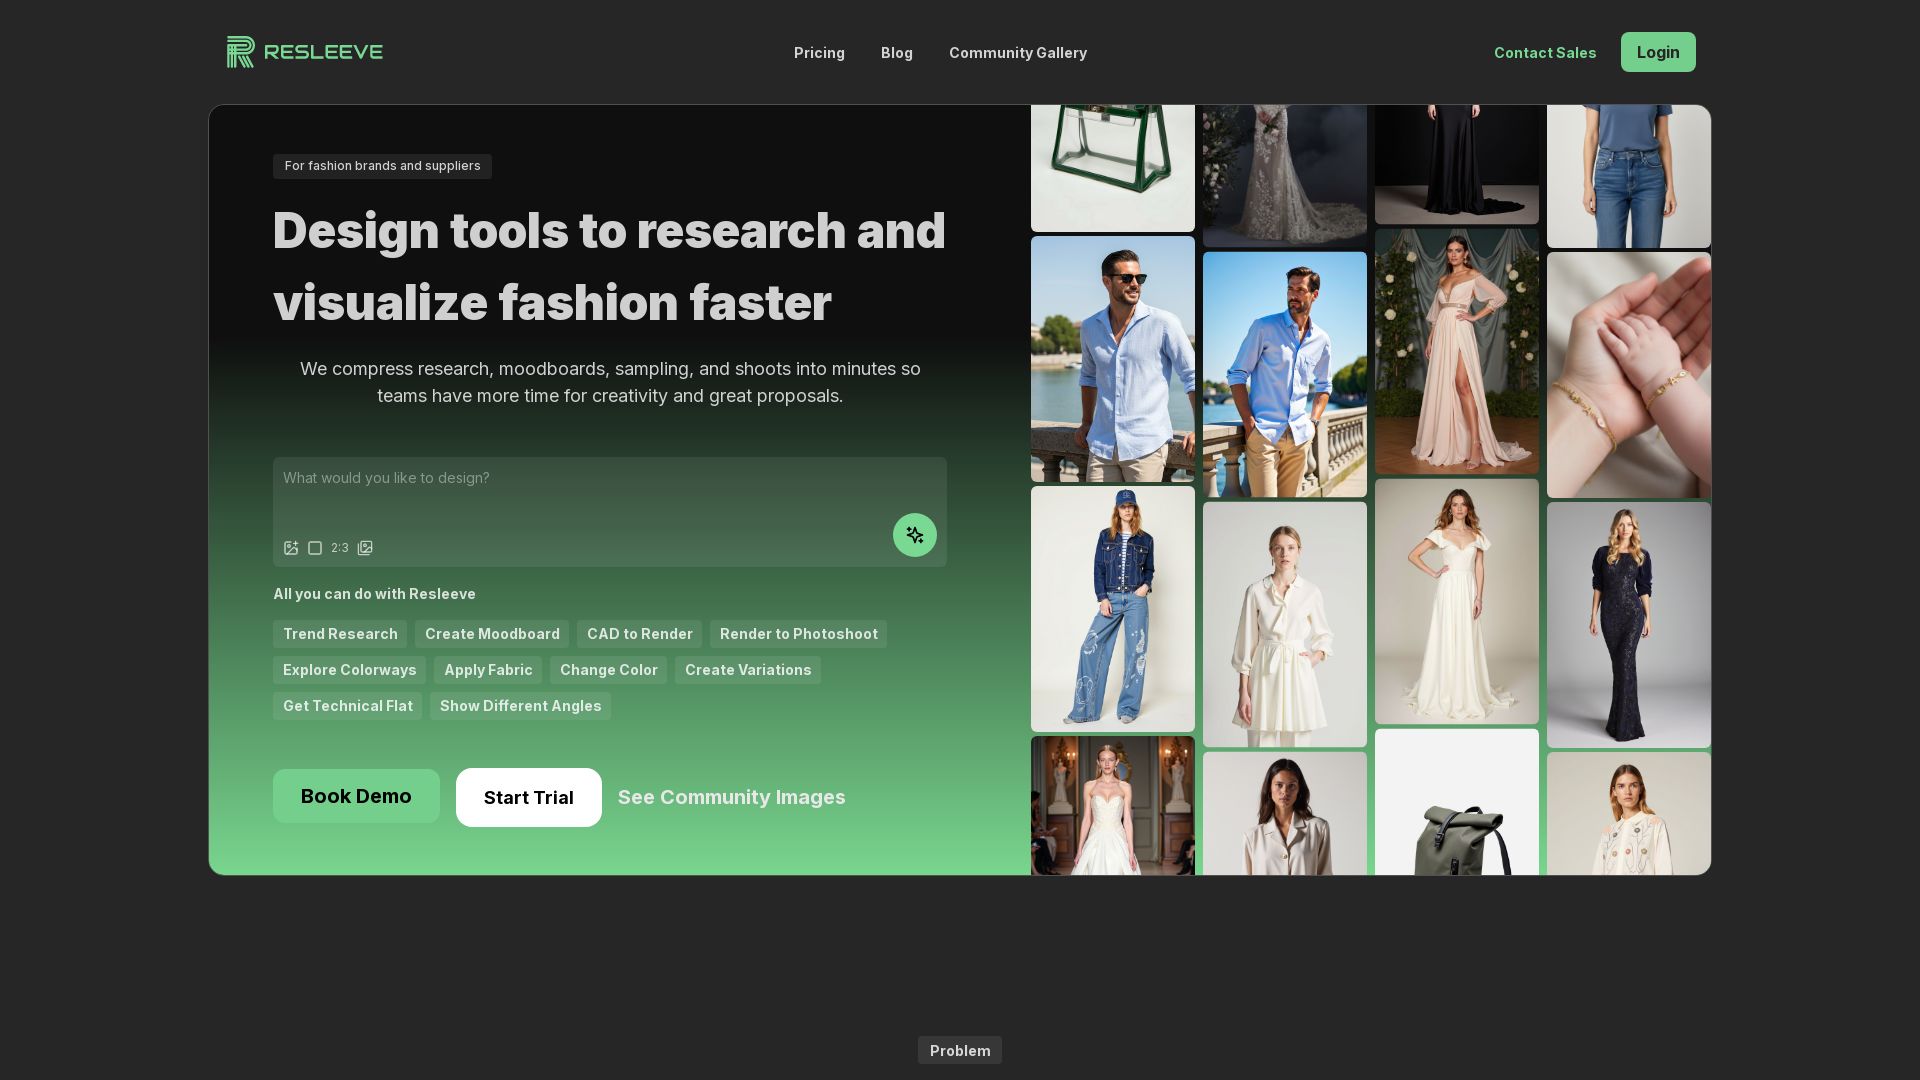Go to the Blog menu item

pyautogui.click(x=896, y=53)
